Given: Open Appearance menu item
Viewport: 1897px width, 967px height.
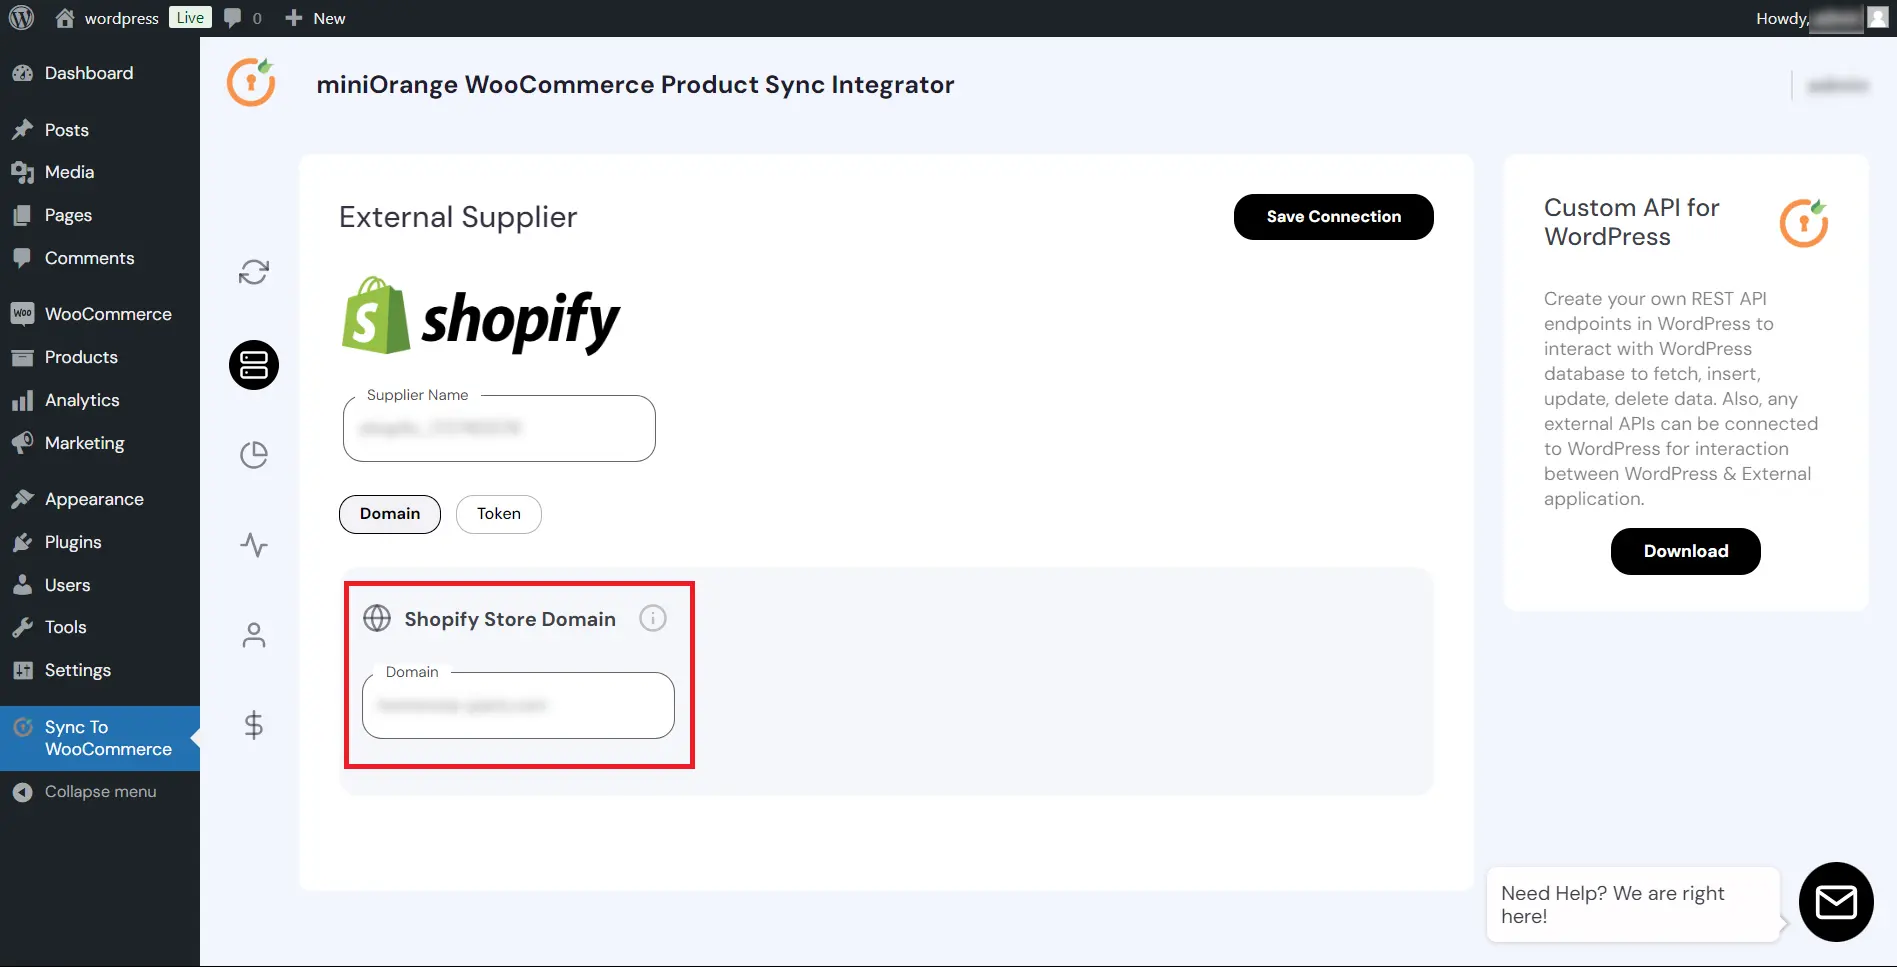Looking at the screenshot, I should [x=100, y=499].
